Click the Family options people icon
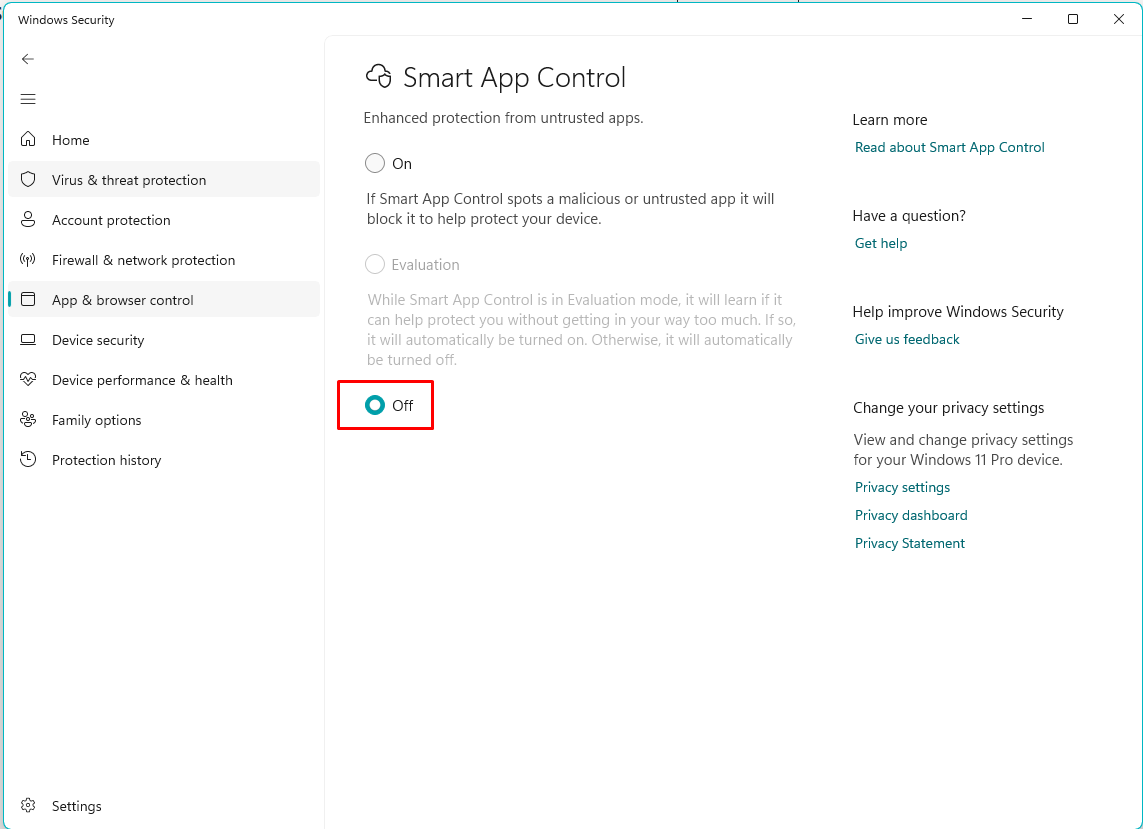 click(x=28, y=419)
